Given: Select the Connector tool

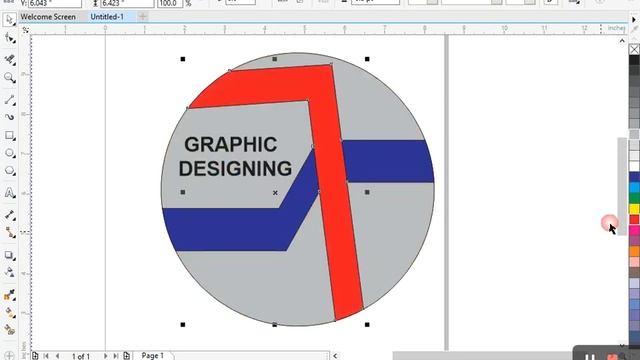Looking at the screenshot, I should point(9,233).
